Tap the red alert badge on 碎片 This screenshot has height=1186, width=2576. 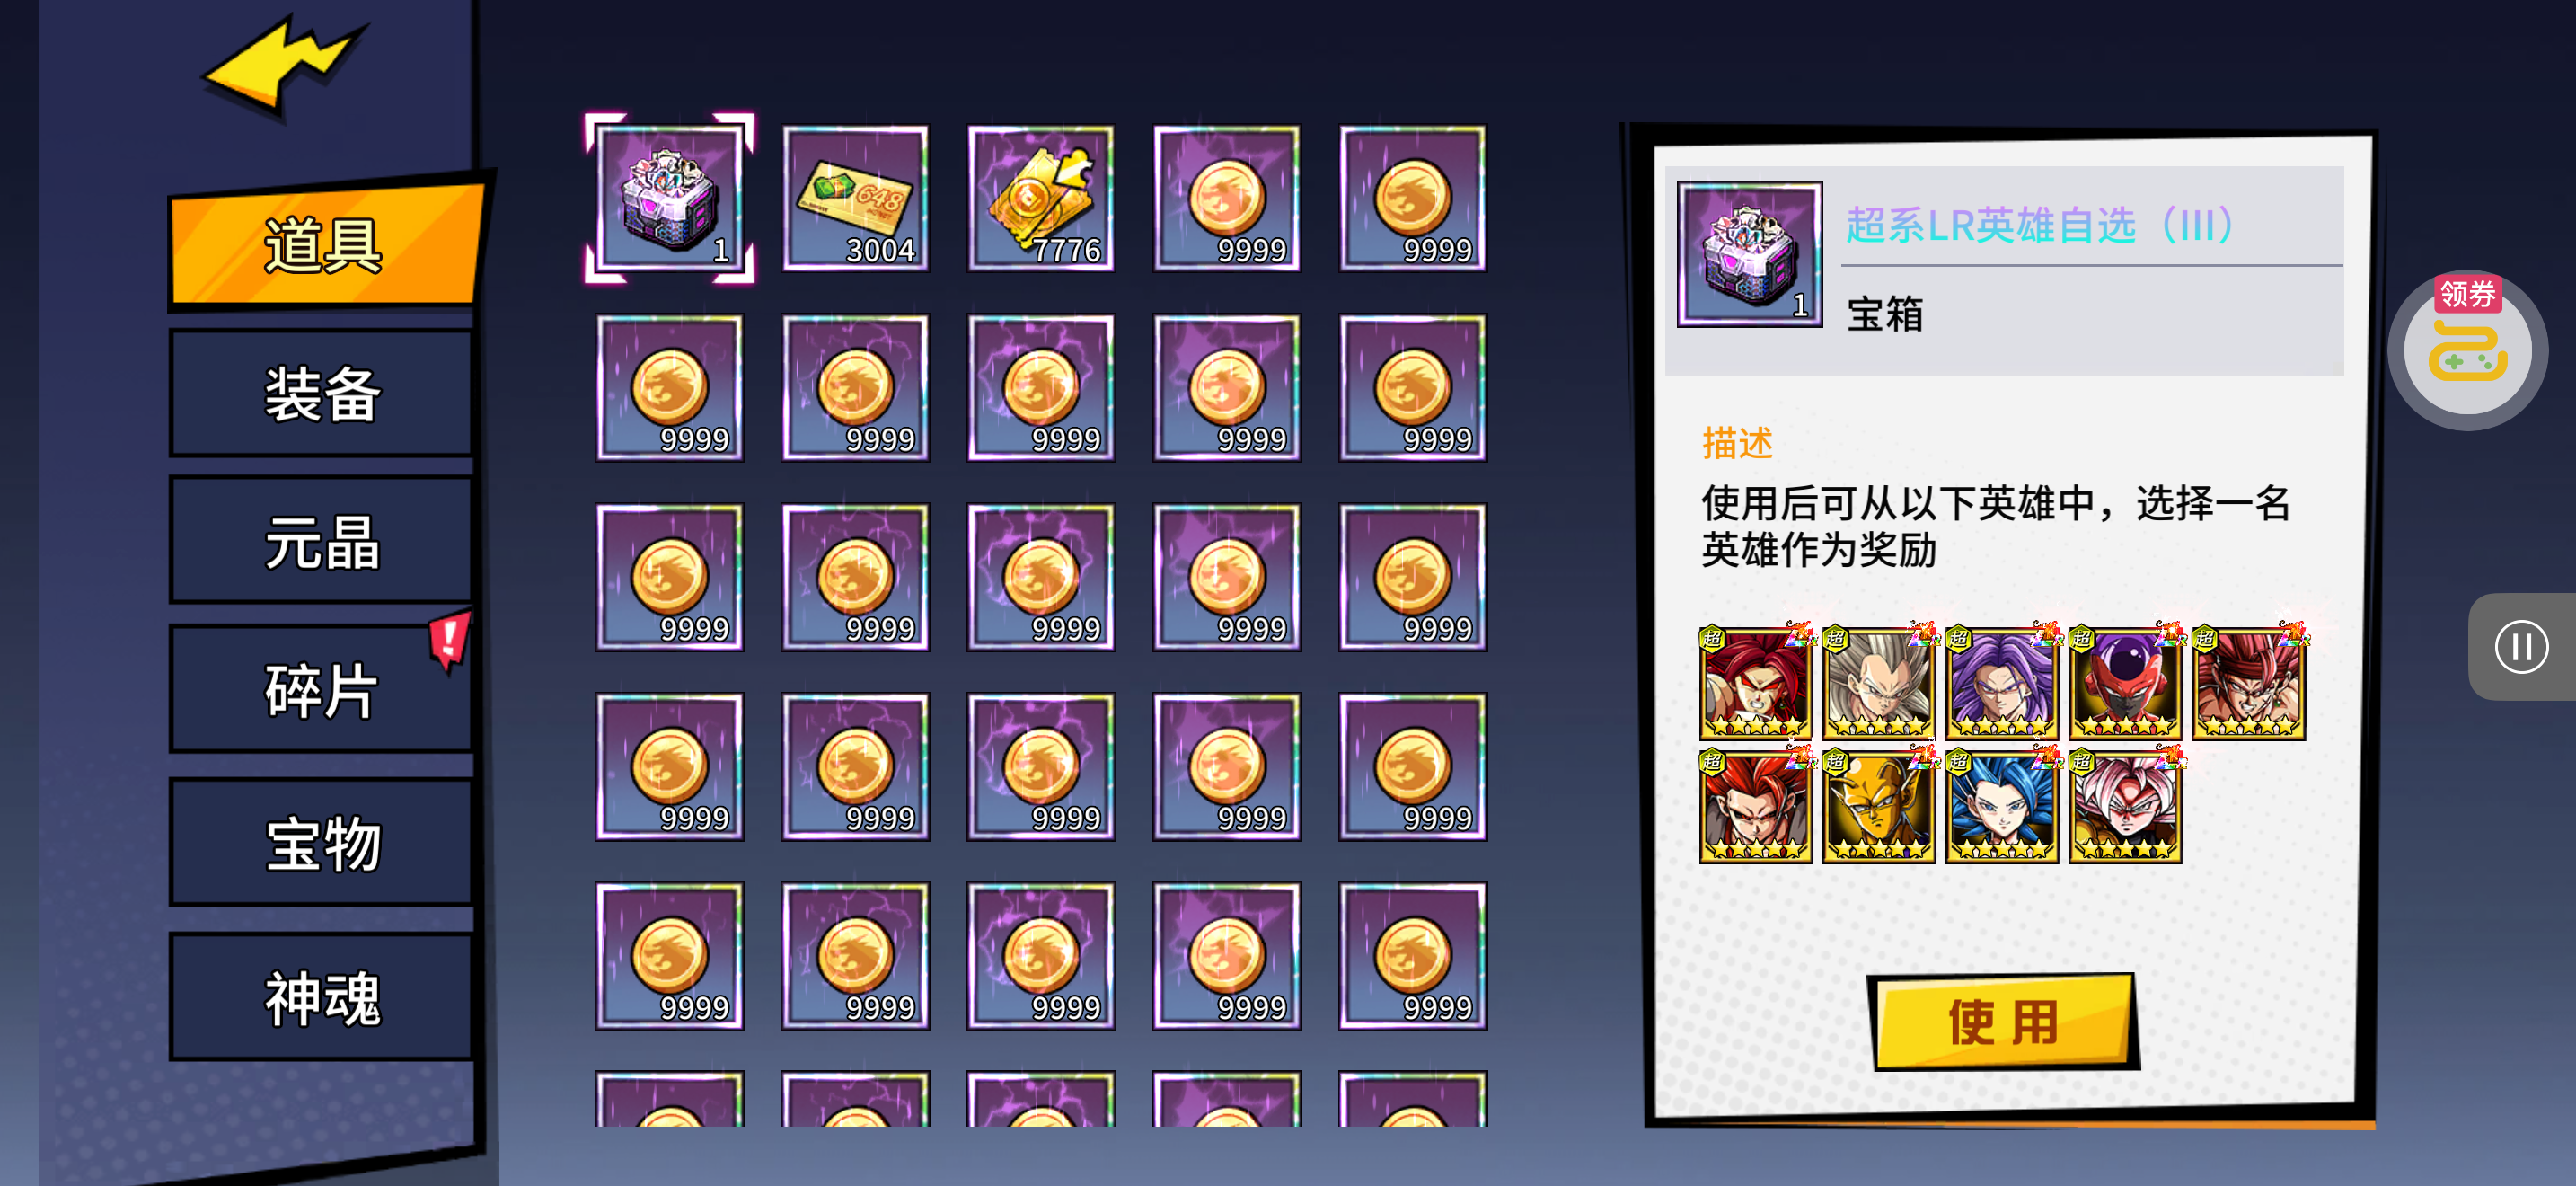tap(450, 638)
